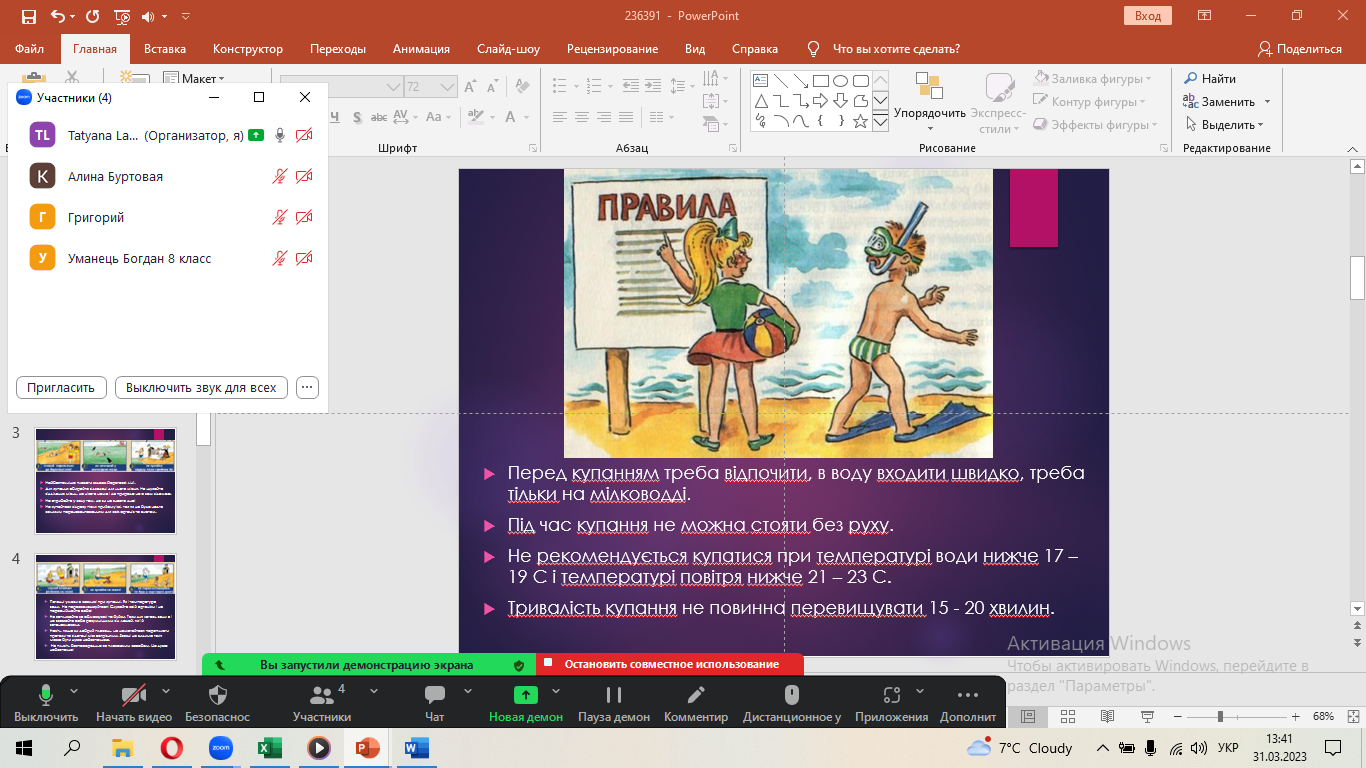The image size is (1366, 768).
Task: Open the Вставка ribbon tab
Action: point(165,49)
